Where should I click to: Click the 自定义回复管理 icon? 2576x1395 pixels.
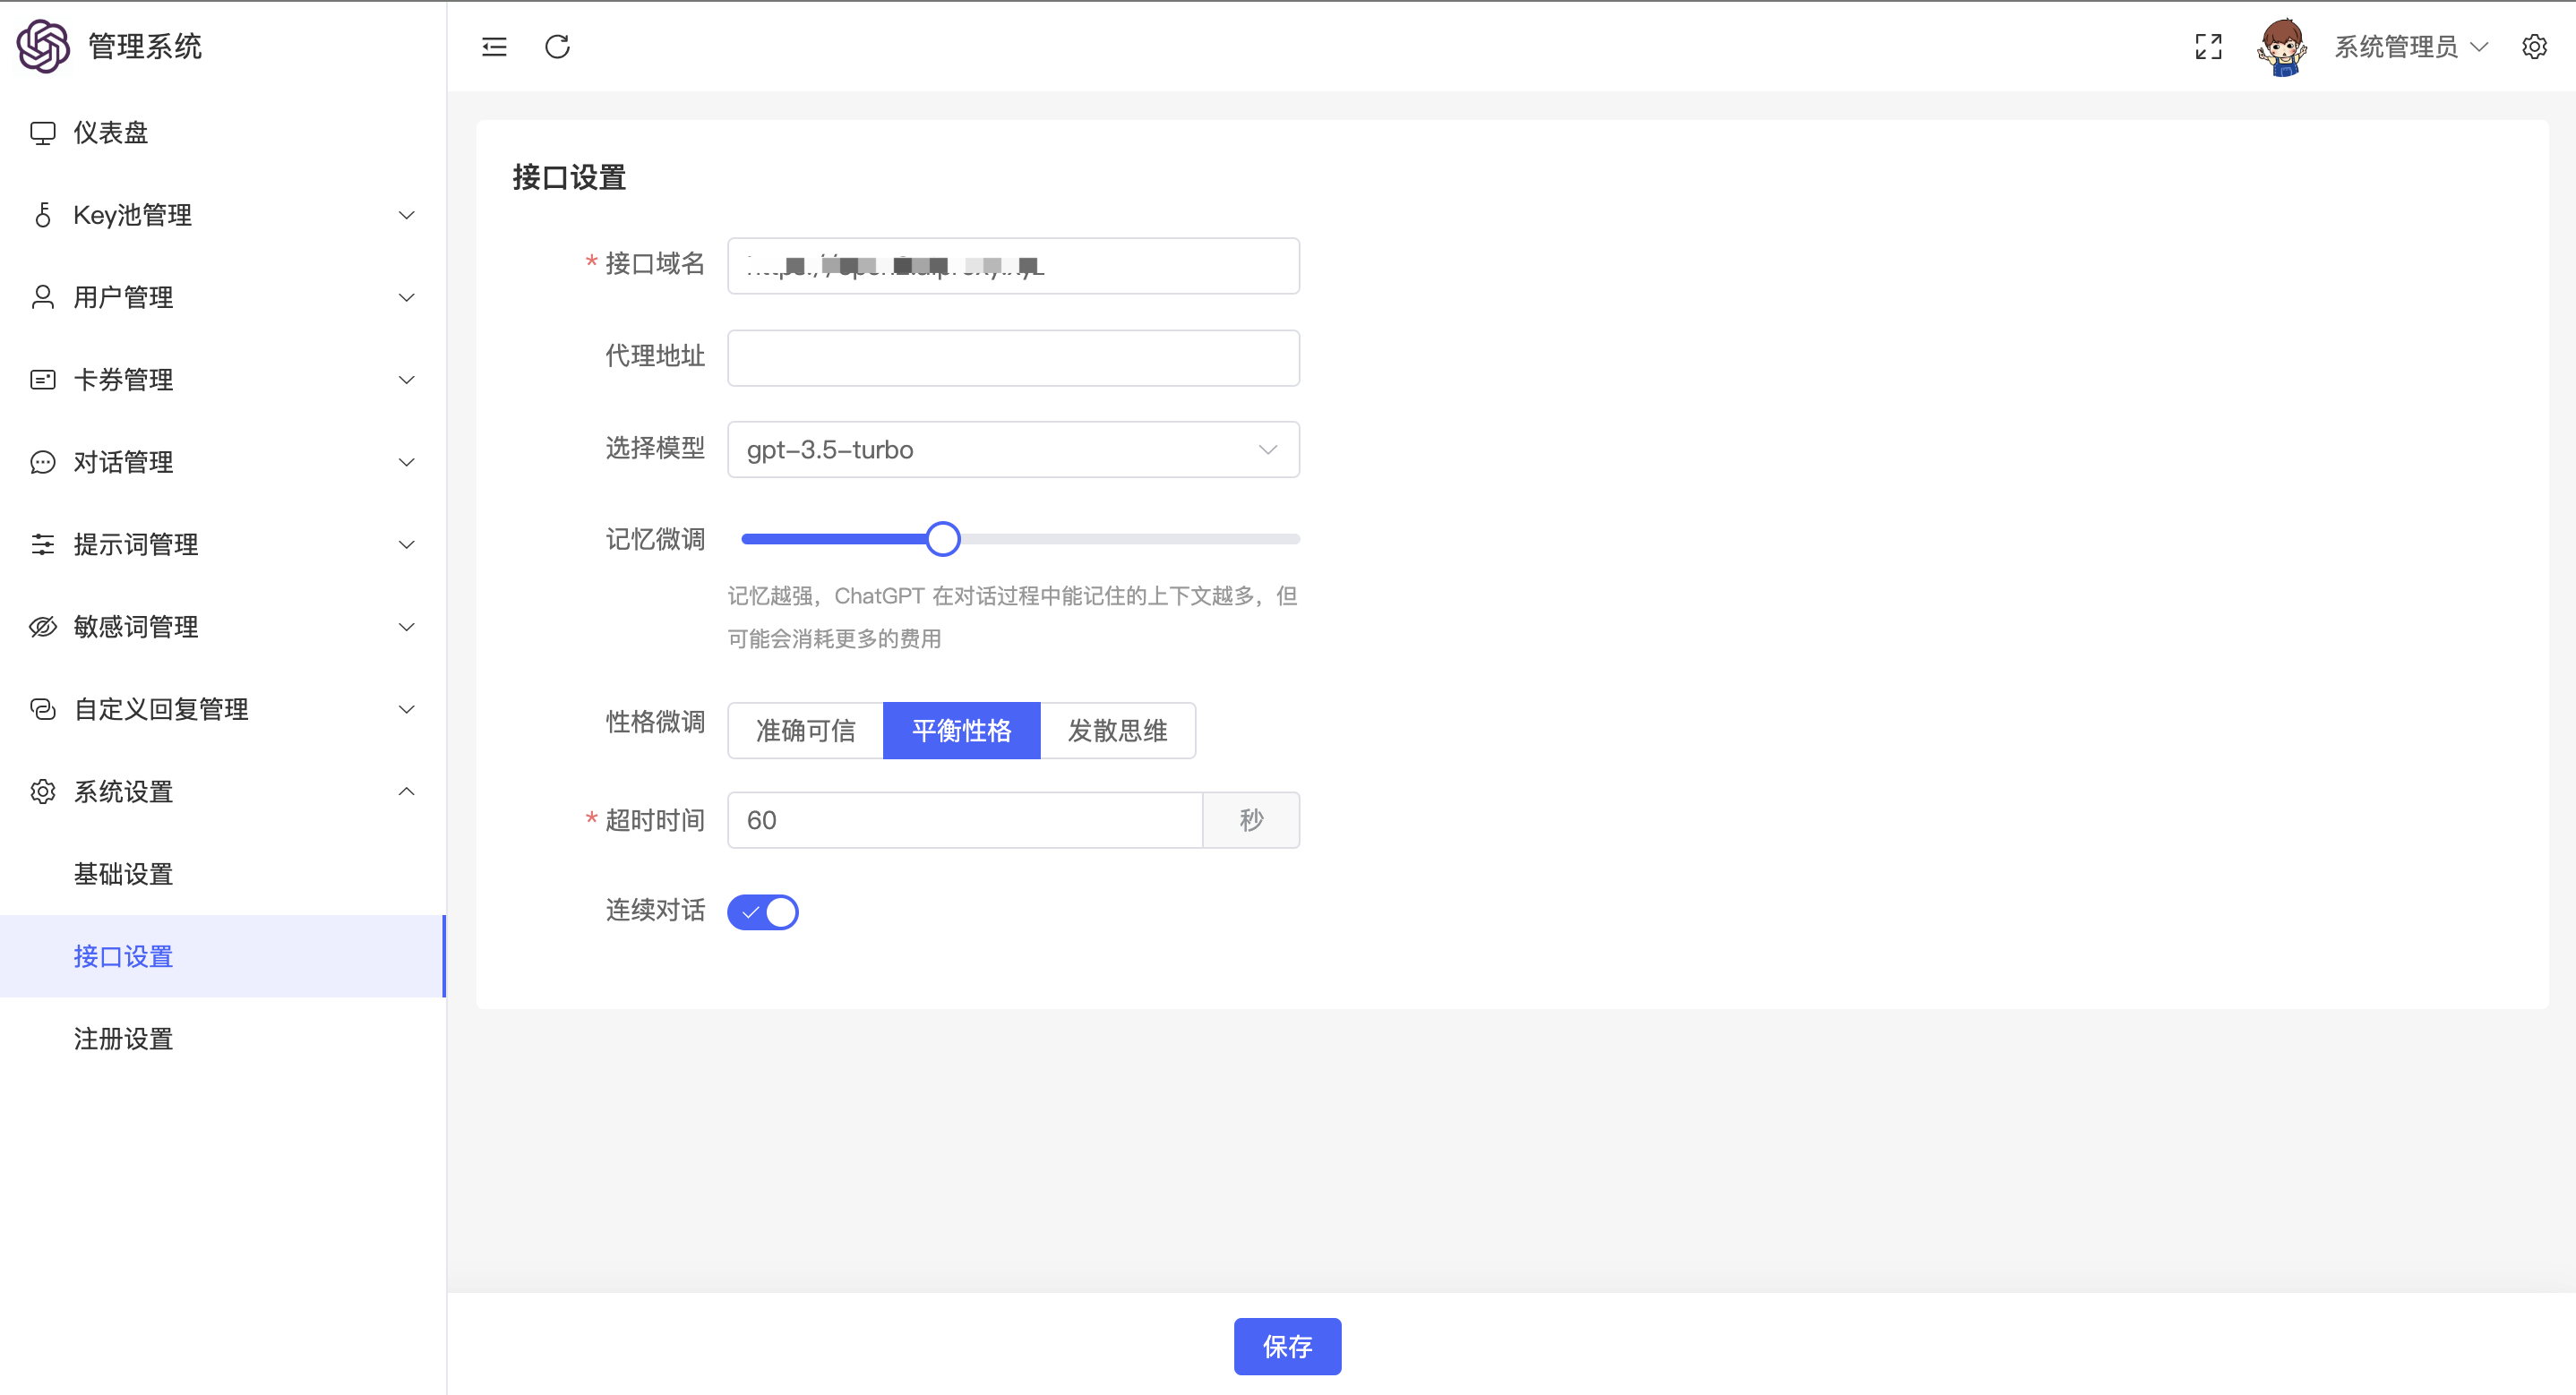click(42, 709)
